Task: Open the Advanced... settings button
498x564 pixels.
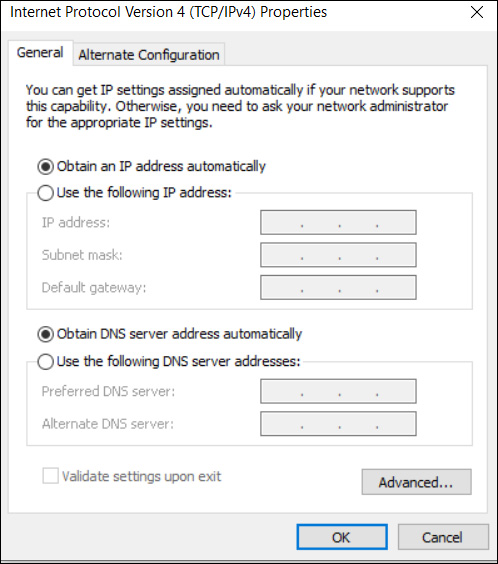Action: pos(416,482)
